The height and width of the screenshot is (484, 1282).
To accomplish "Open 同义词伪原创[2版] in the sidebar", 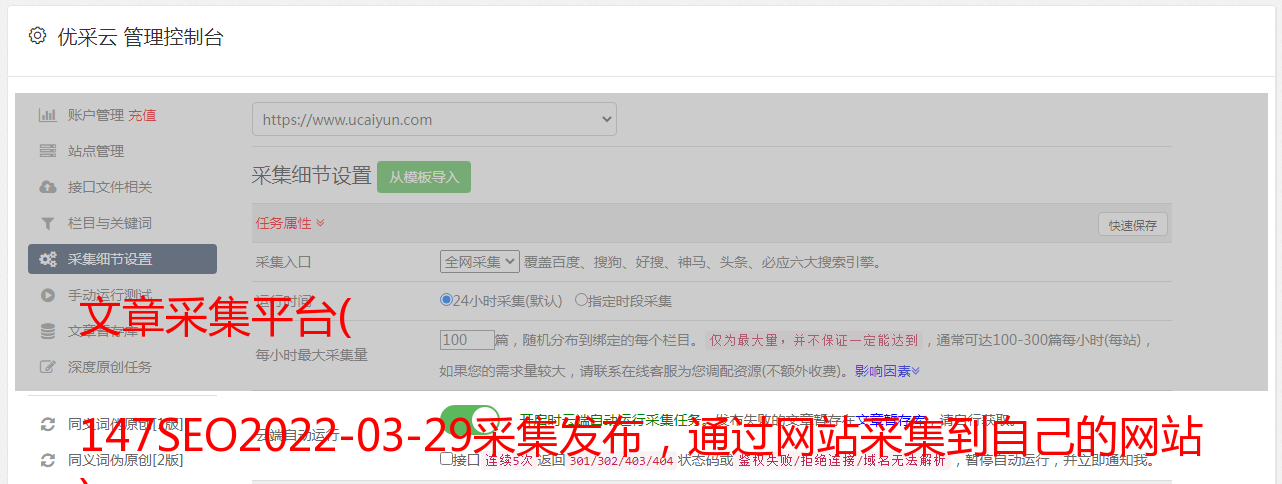I will (125, 460).
